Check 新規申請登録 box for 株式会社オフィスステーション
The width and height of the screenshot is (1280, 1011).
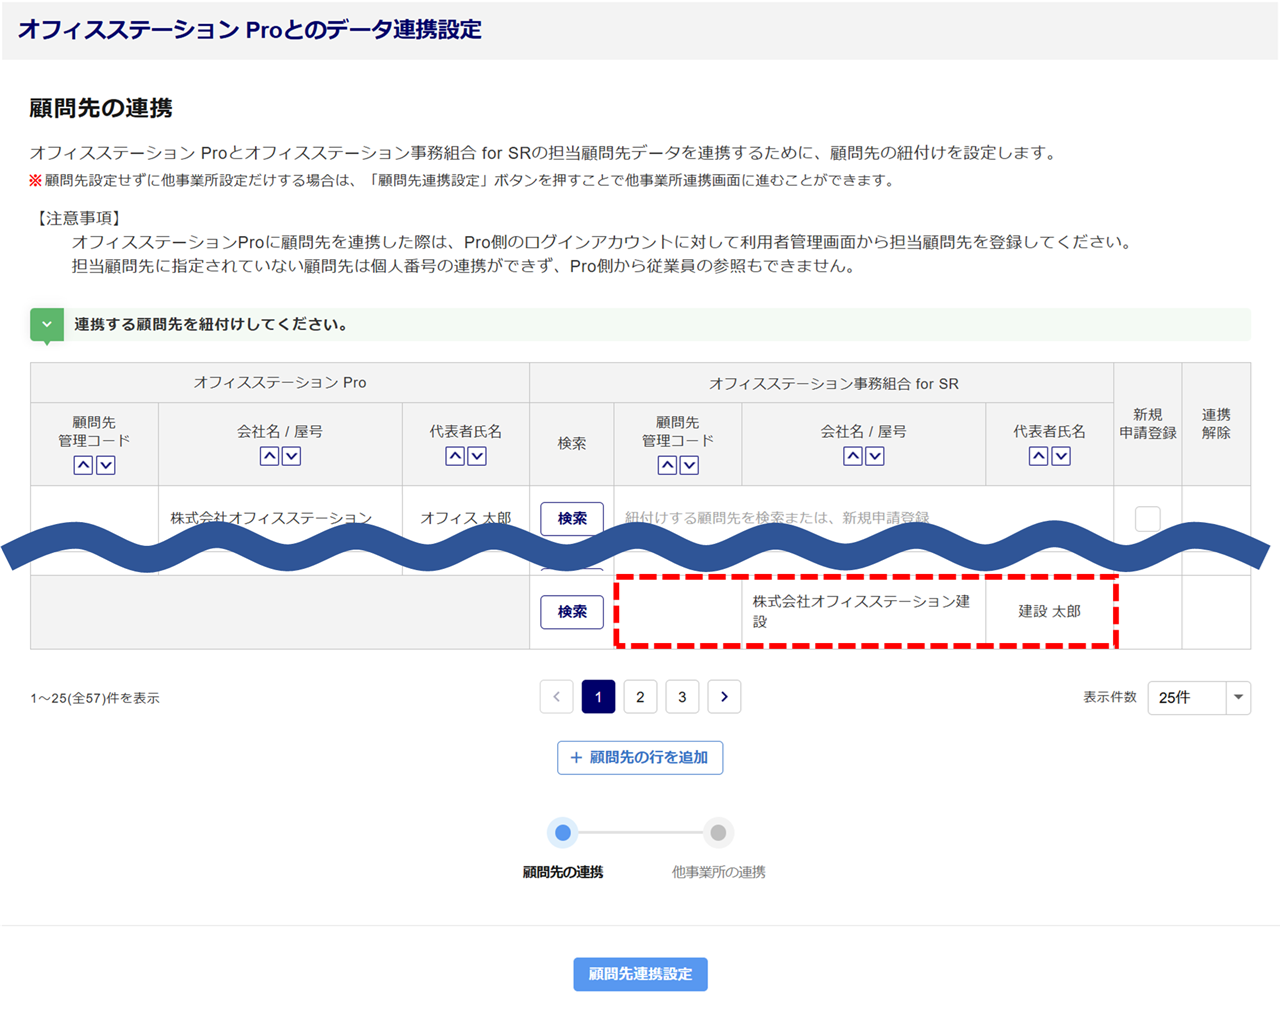1147,518
